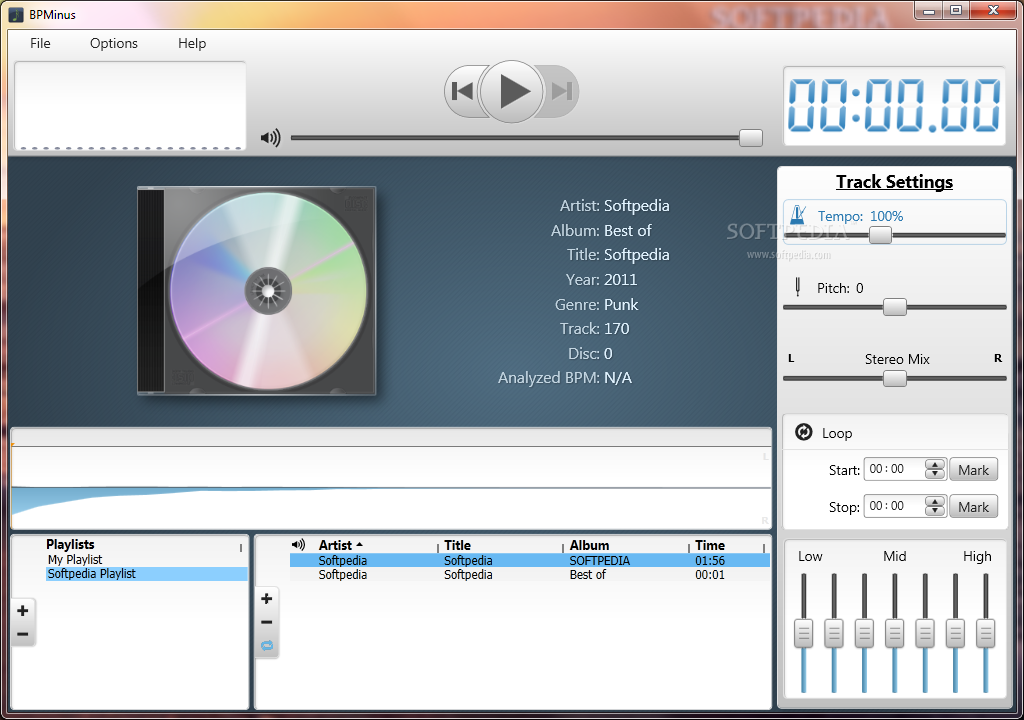Decrease the Loop Start time with down arrow
This screenshot has height=720, width=1024.
[x=935, y=474]
